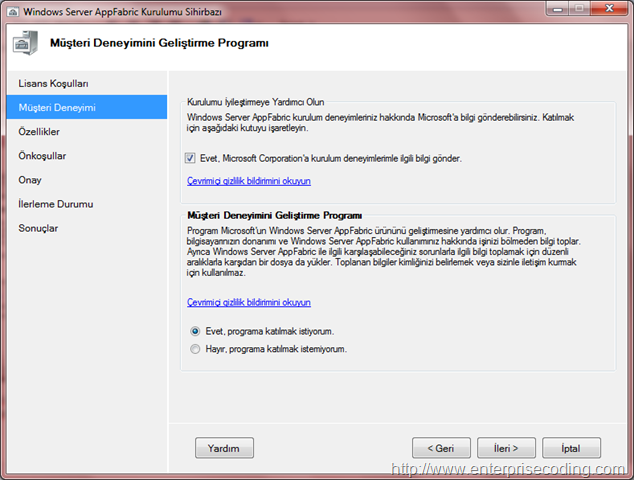Click the AppFabric title bar window icon
Viewport: 634px width, 480px height.
pyautogui.click(x=13, y=12)
